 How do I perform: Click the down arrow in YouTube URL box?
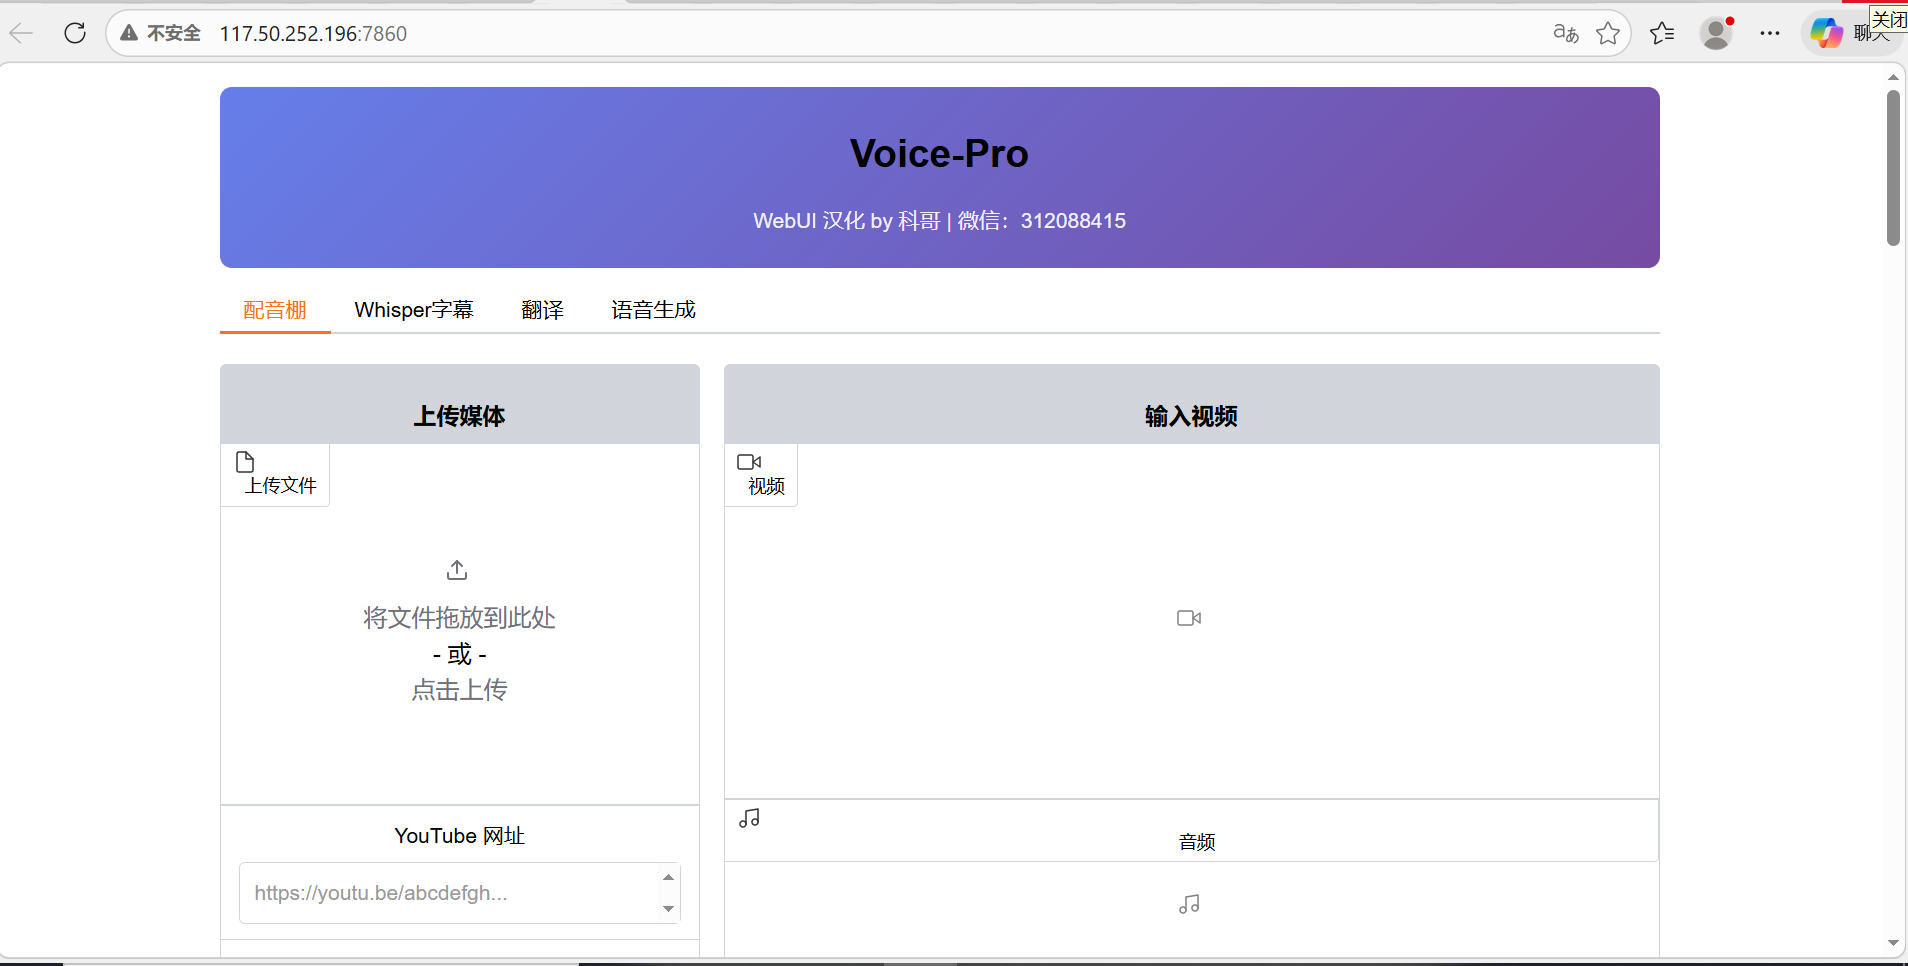(668, 909)
